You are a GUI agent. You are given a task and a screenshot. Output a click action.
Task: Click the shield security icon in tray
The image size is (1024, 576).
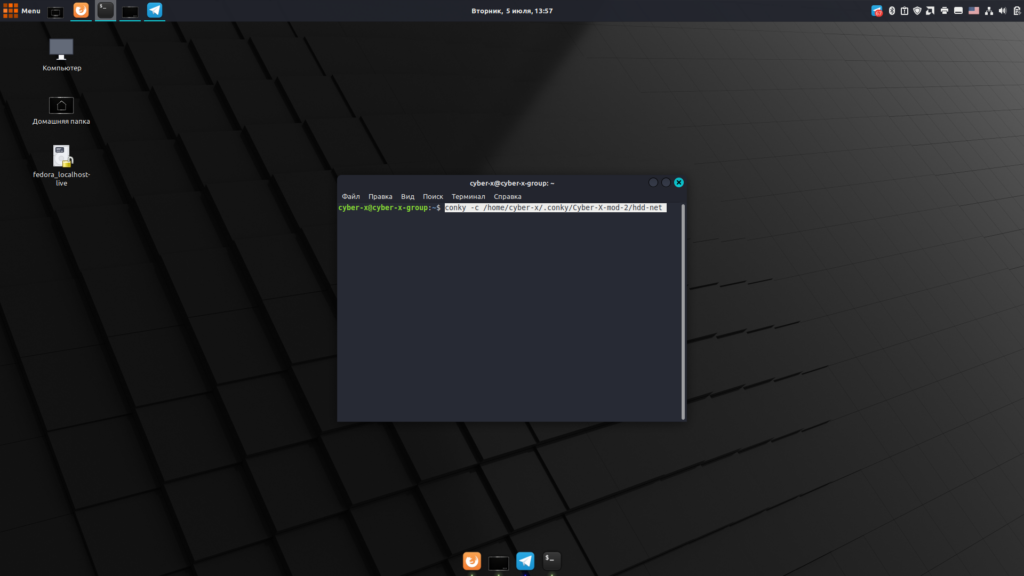point(918,11)
